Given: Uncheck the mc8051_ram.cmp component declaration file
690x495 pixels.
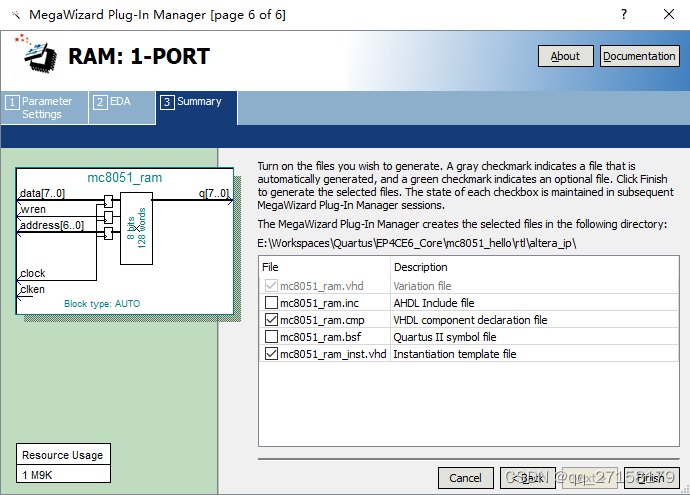Looking at the screenshot, I should coord(271,320).
